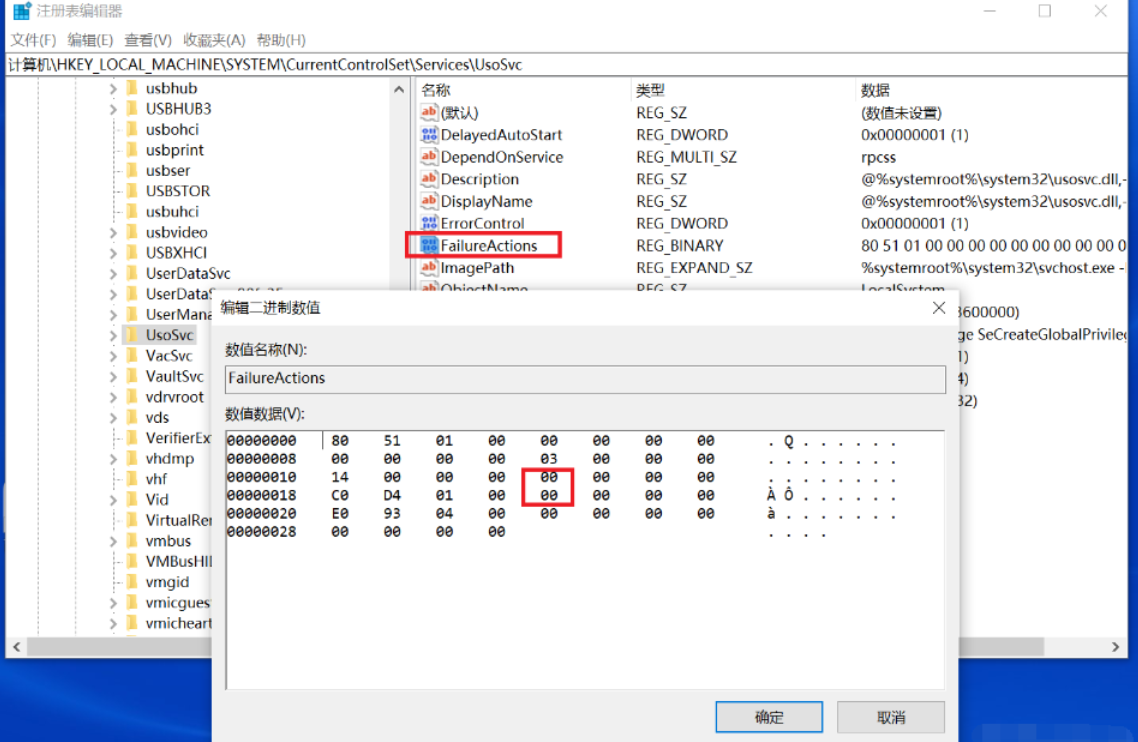Expand the vmbus tree node
This screenshot has height=742, width=1138.
coord(113,541)
